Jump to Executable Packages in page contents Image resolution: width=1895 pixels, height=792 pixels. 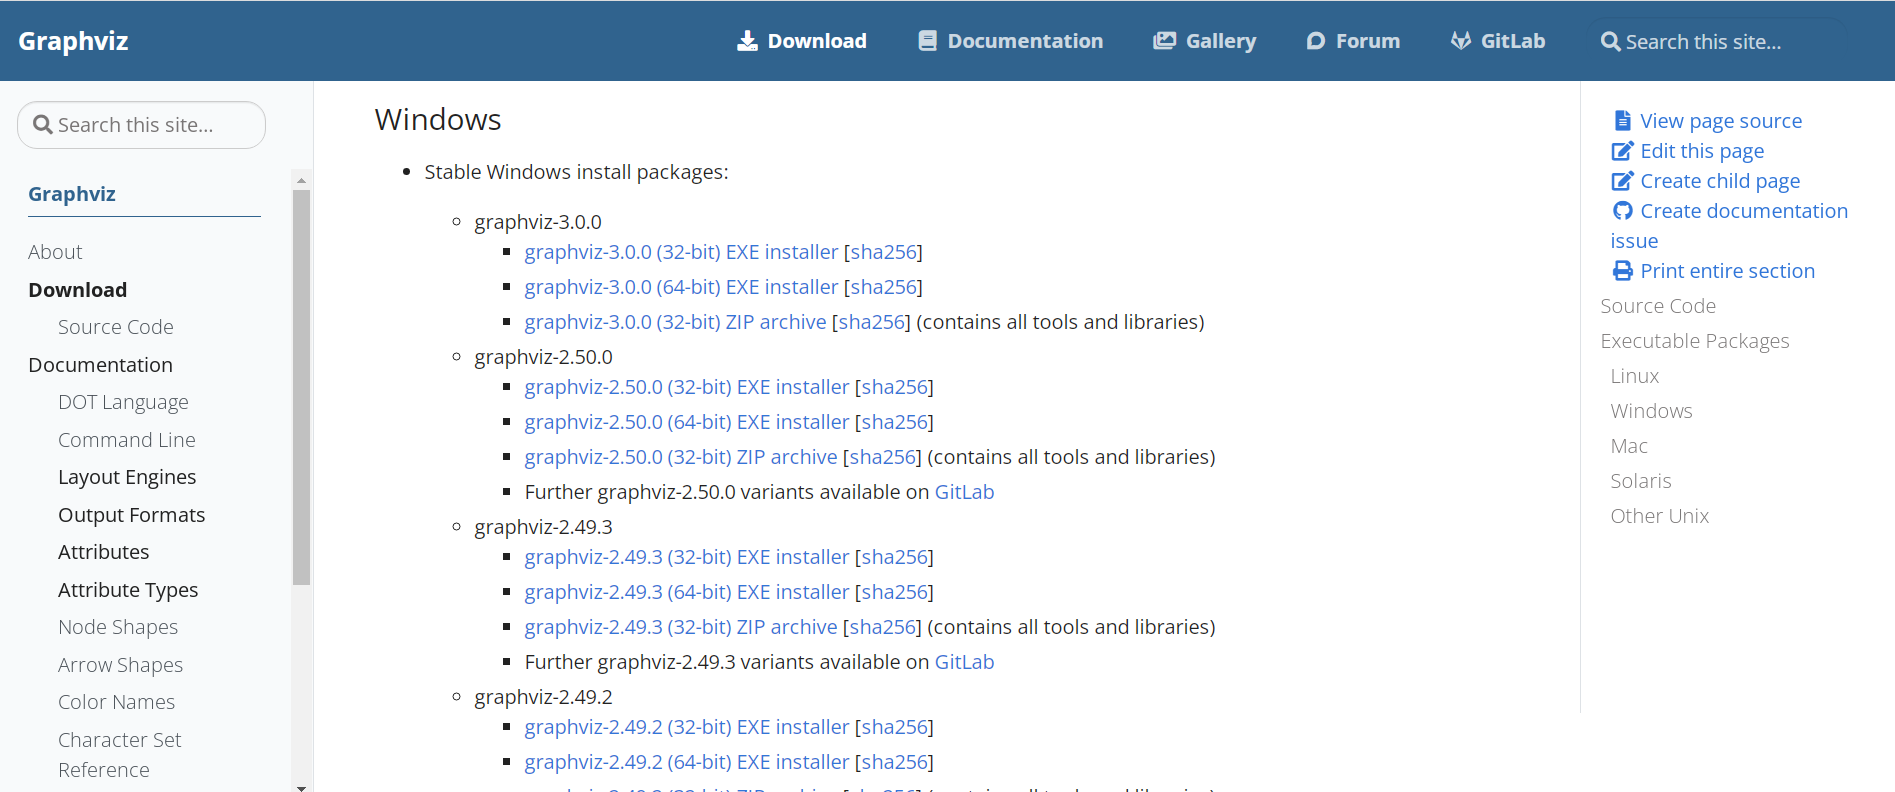coord(1695,341)
